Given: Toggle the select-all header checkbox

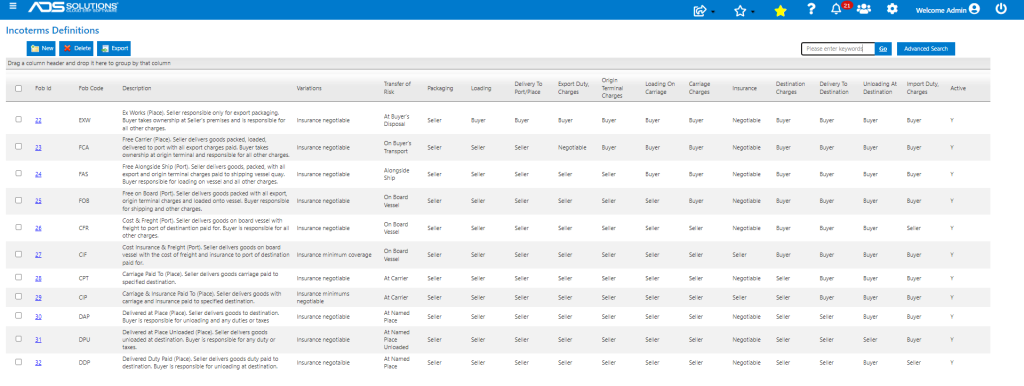Looking at the screenshot, I should [x=18, y=88].
